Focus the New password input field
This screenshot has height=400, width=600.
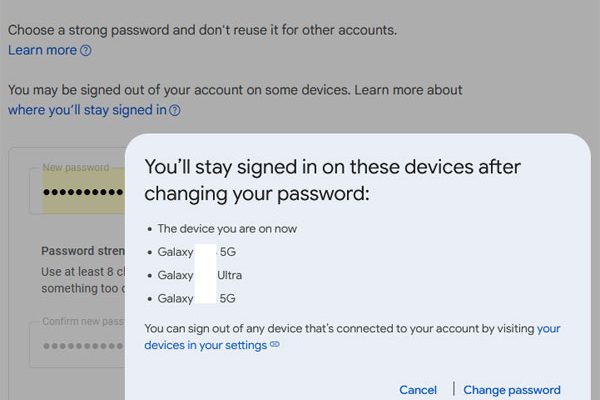pyautogui.click(x=80, y=191)
